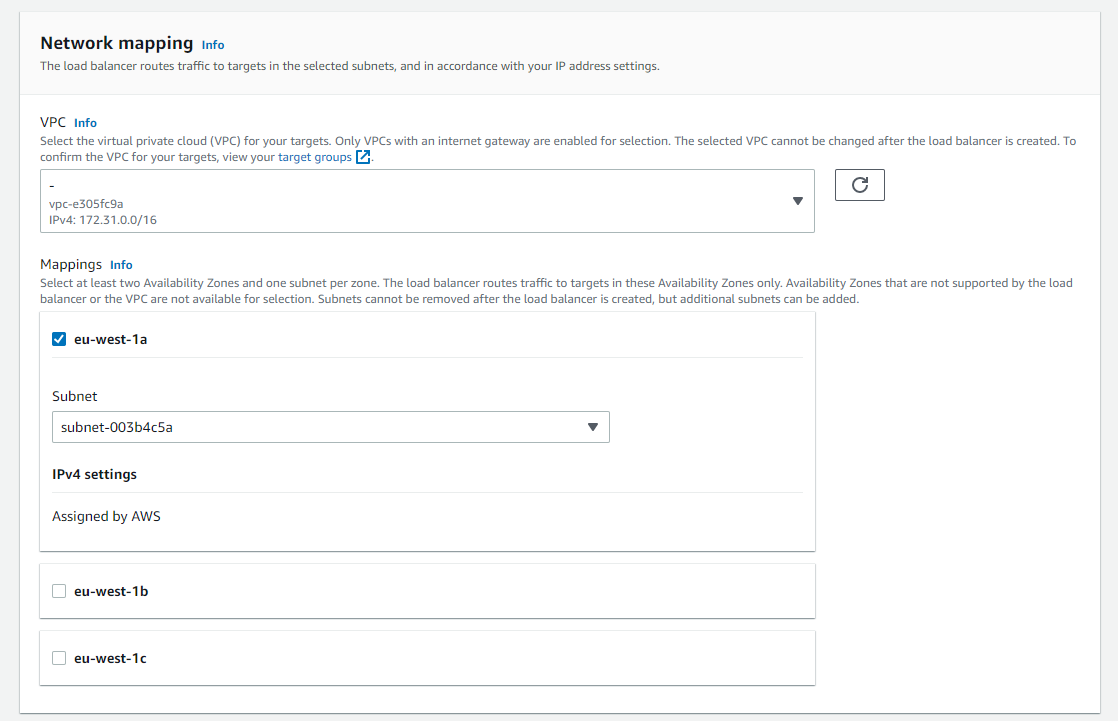Click the refresh VPC list button
The height and width of the screenshot is (721, 1118).
859,185
